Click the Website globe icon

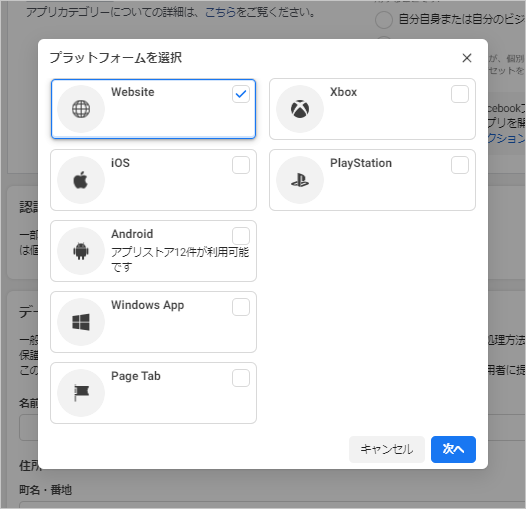tap(81, 109)
